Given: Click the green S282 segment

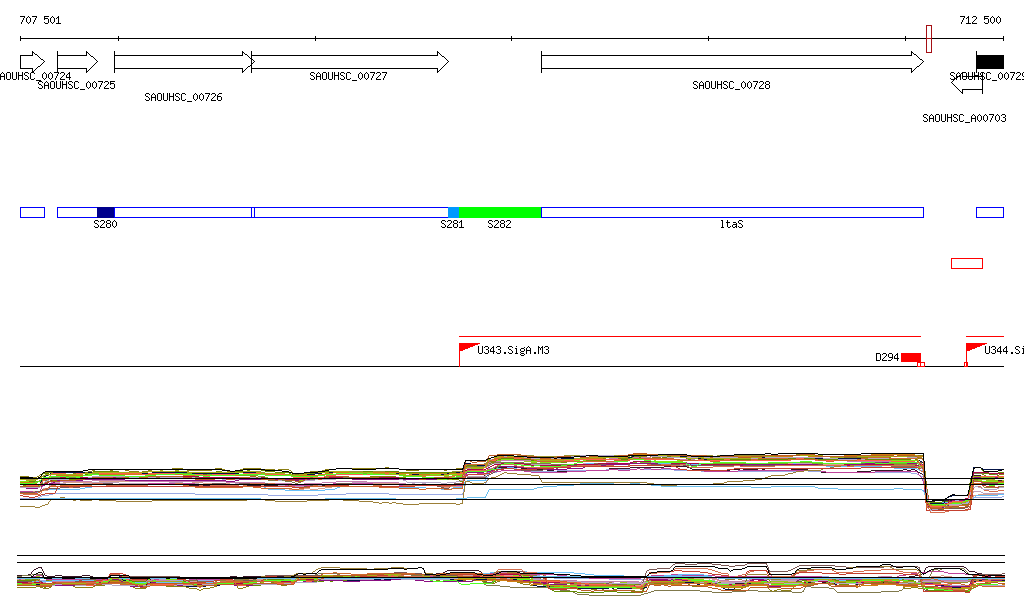Looking at the screenshot, I should point(500,212).
